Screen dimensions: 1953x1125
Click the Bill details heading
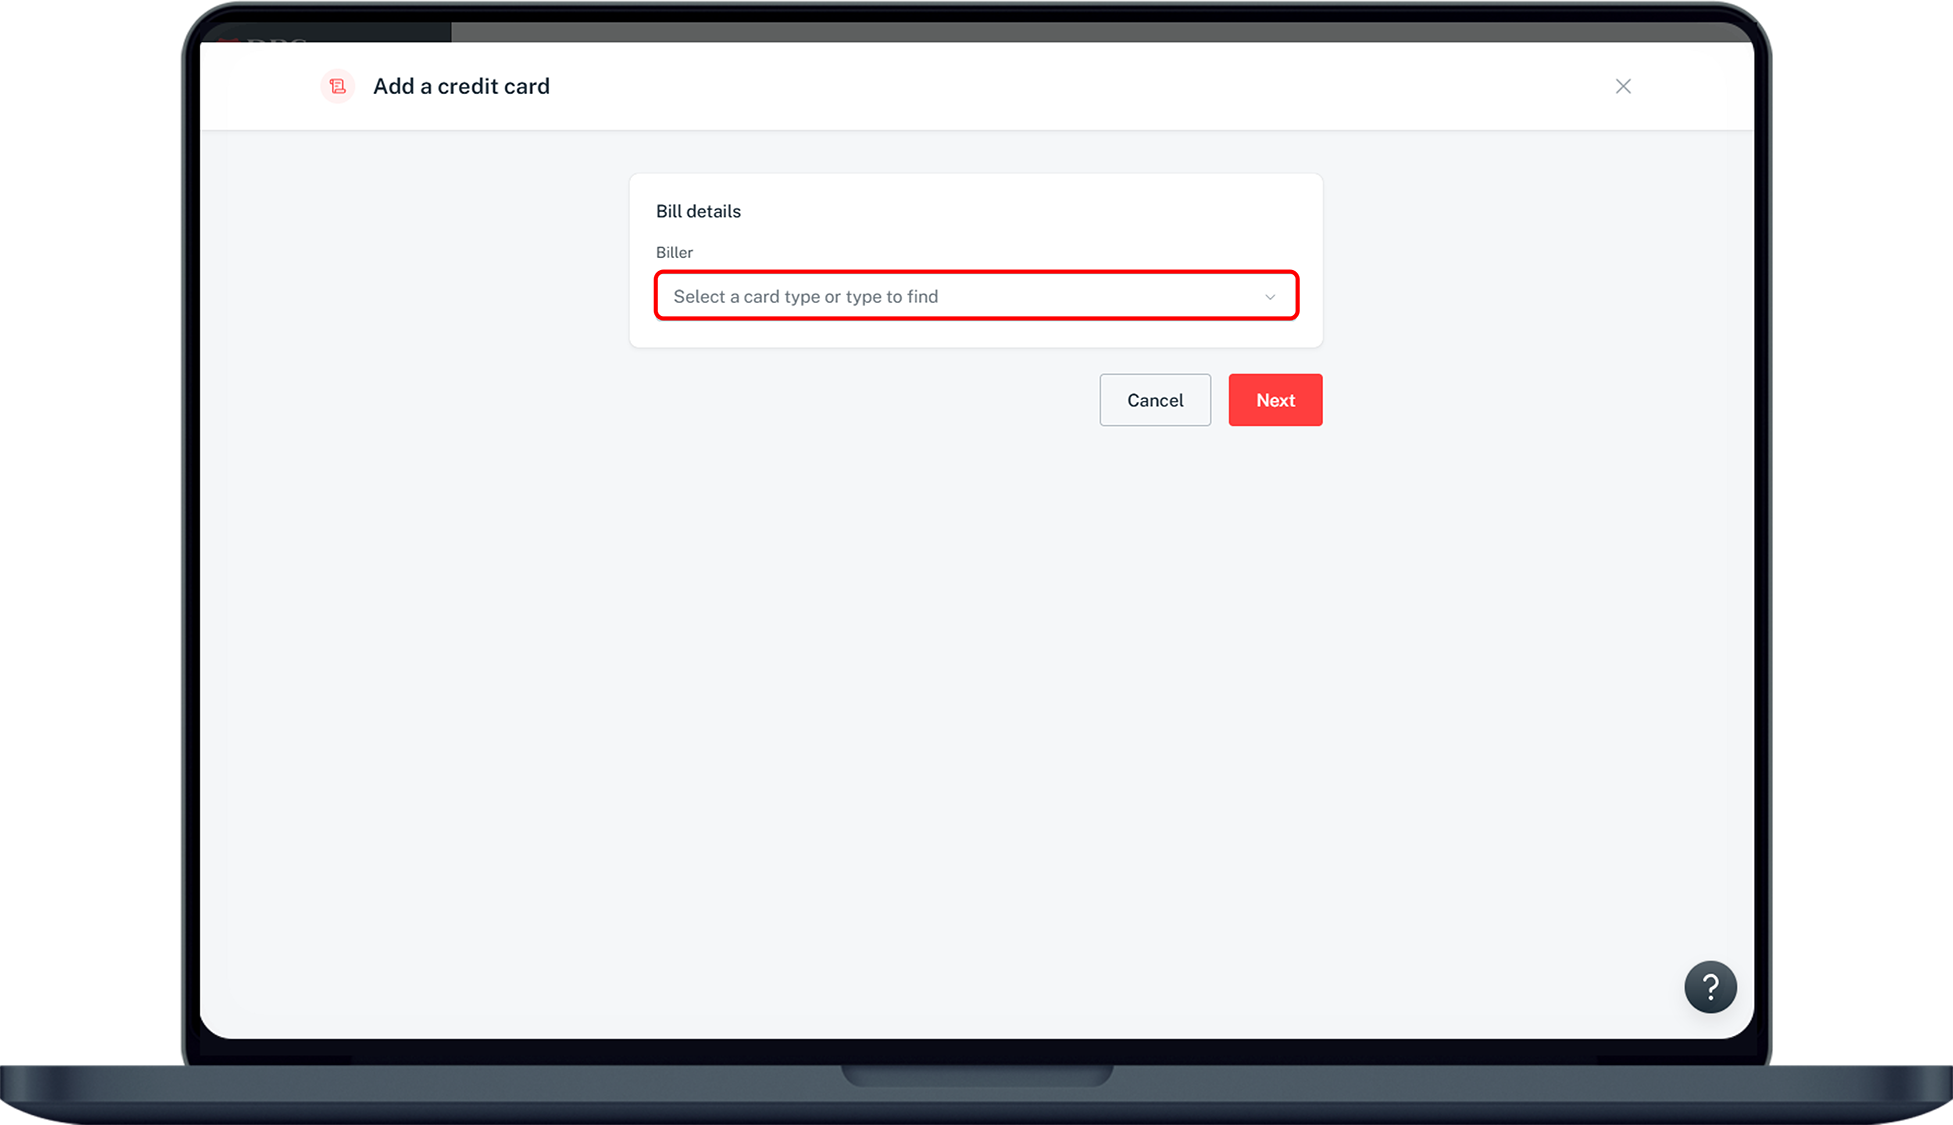click(x=698, y=211)
